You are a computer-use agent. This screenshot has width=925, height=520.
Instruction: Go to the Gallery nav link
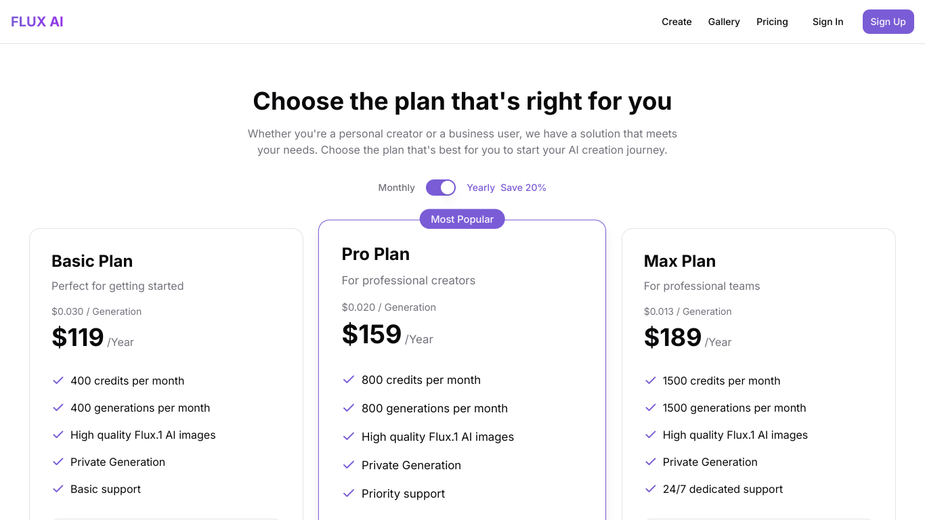coord(724,22)
